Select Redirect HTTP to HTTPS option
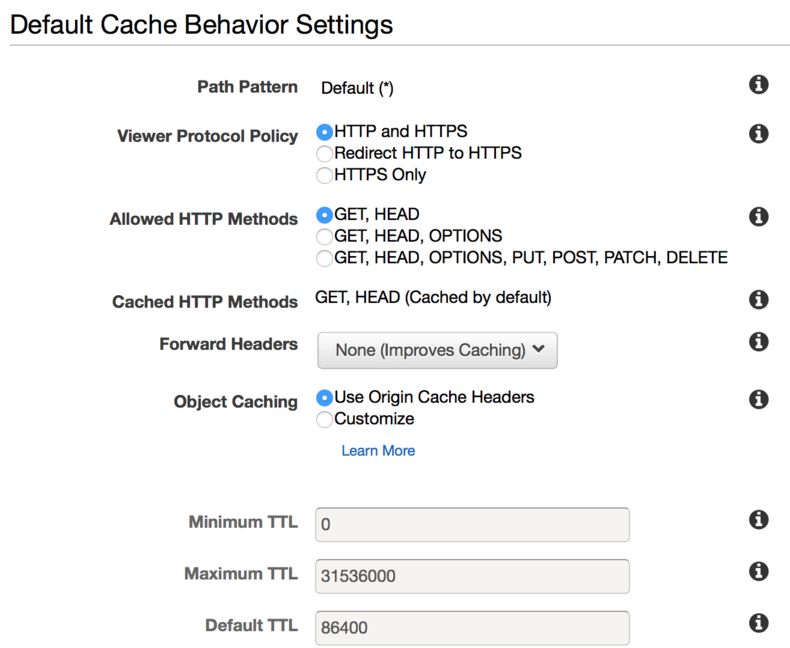Viewport: 790px width, 648px height. coord(325,154)
